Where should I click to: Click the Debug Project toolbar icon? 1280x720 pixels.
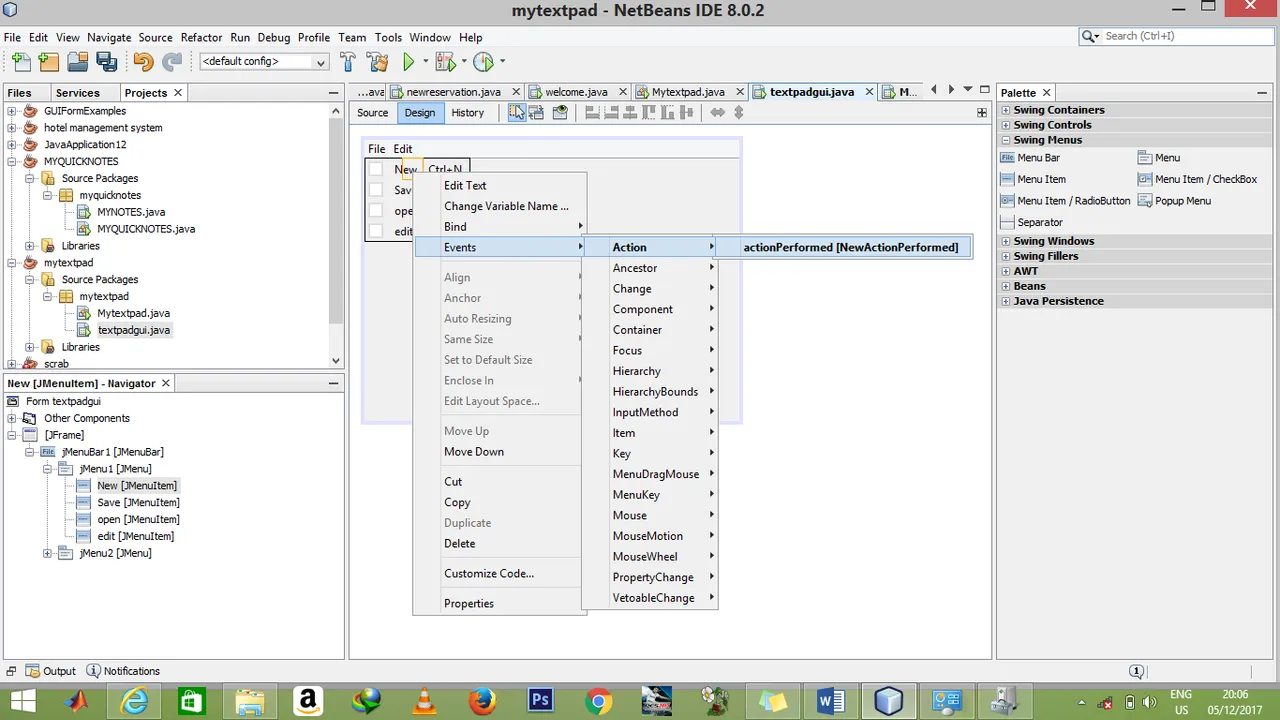445,62
